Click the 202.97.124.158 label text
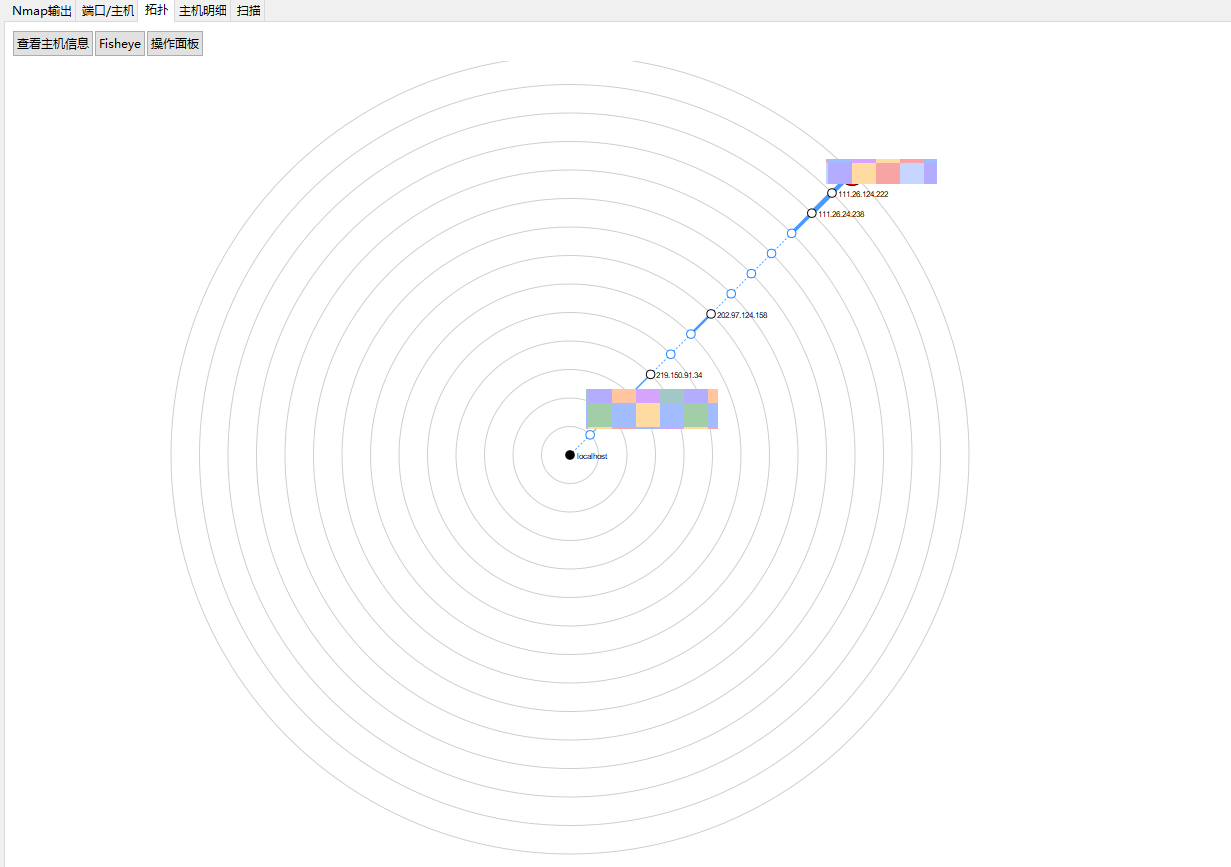The height and width of the screenshot is (867, 1231). pos(743,315)
